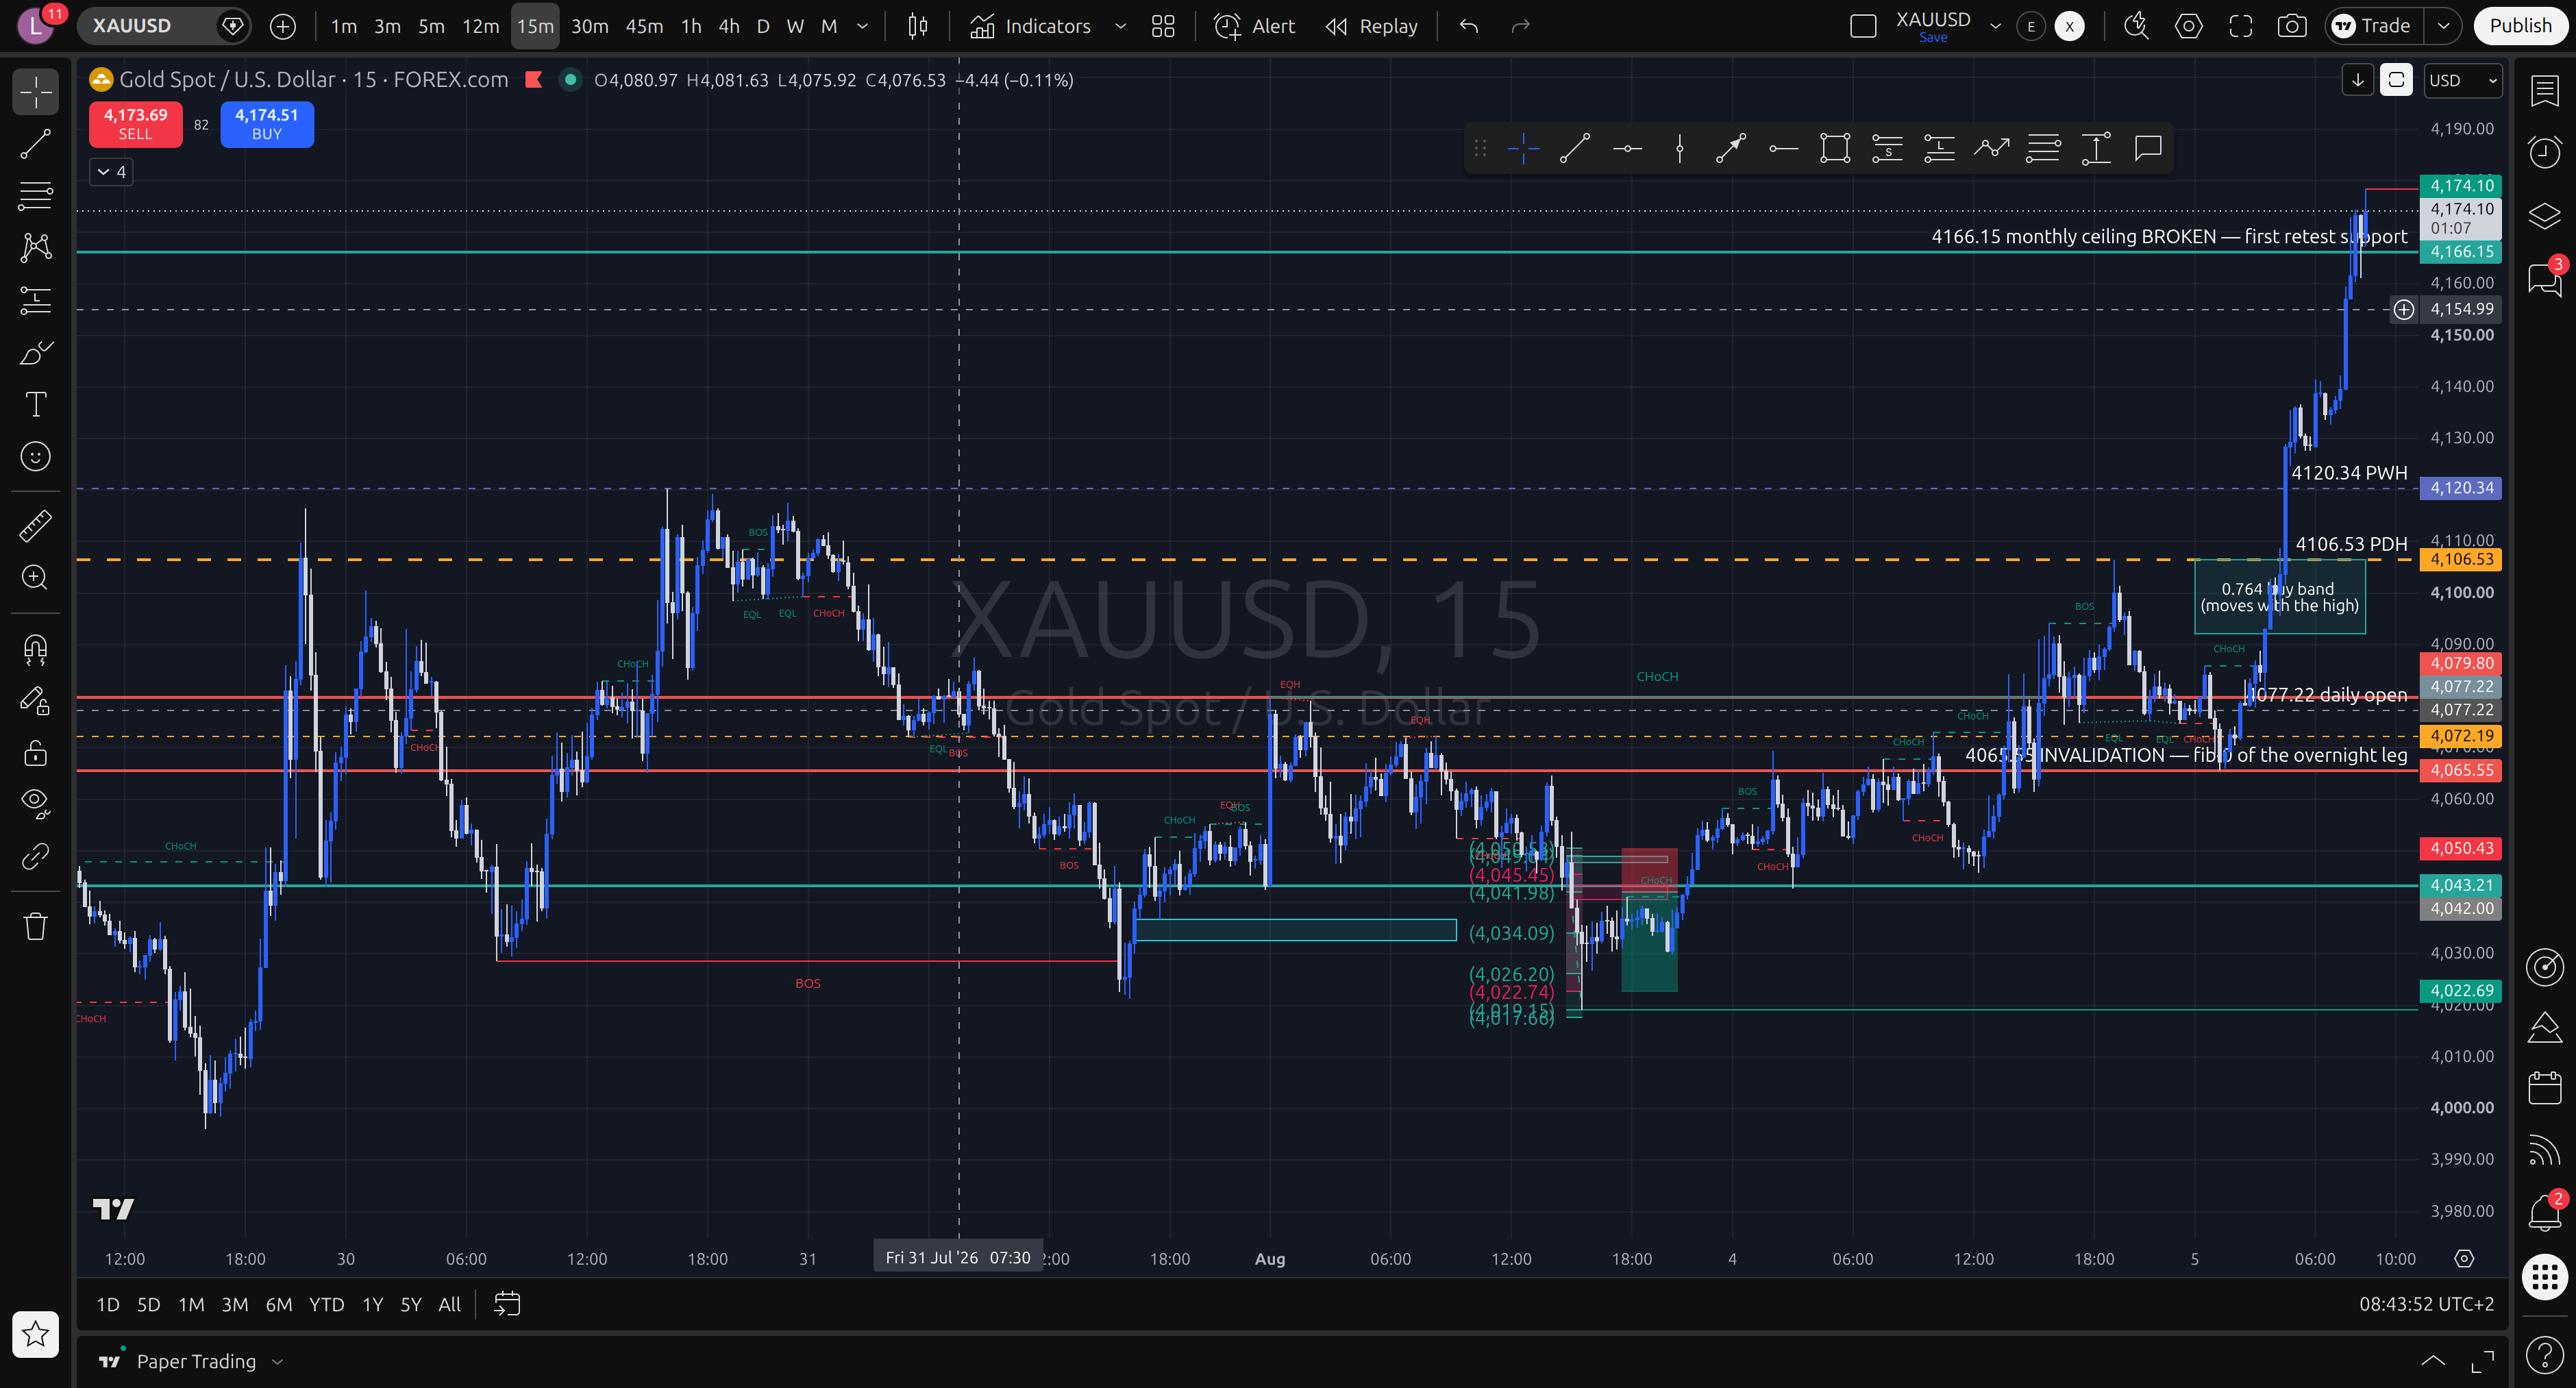Screen dimensions: 2576x1388
Task: Click the trash remove objects icon
Action: pos(36,926)
